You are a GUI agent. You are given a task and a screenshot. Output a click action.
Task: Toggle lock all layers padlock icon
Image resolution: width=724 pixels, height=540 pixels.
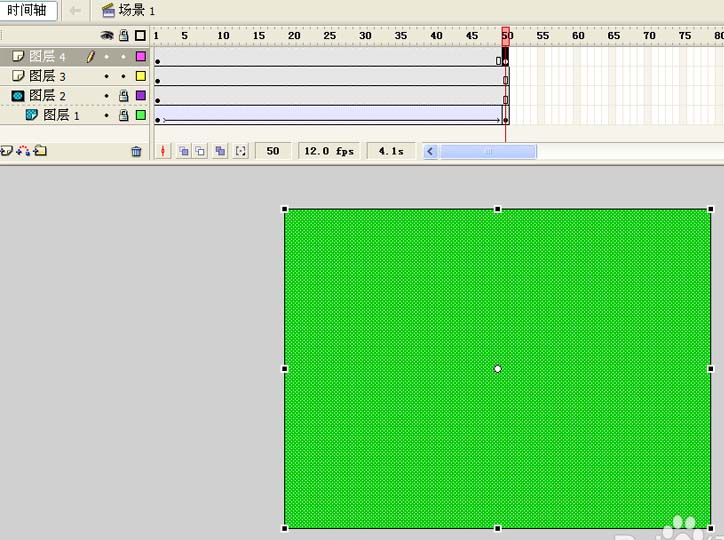(x=124, y=36)
